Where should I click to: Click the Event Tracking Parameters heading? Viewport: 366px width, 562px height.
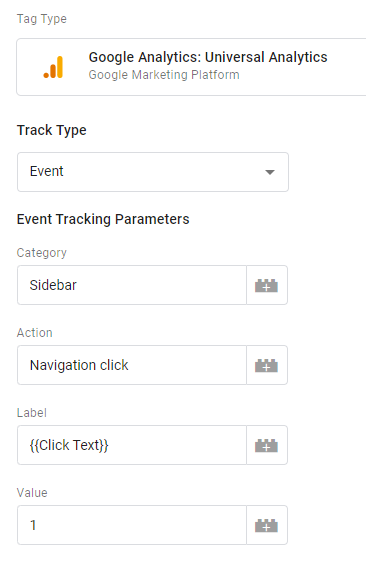(x=103, y=219)
